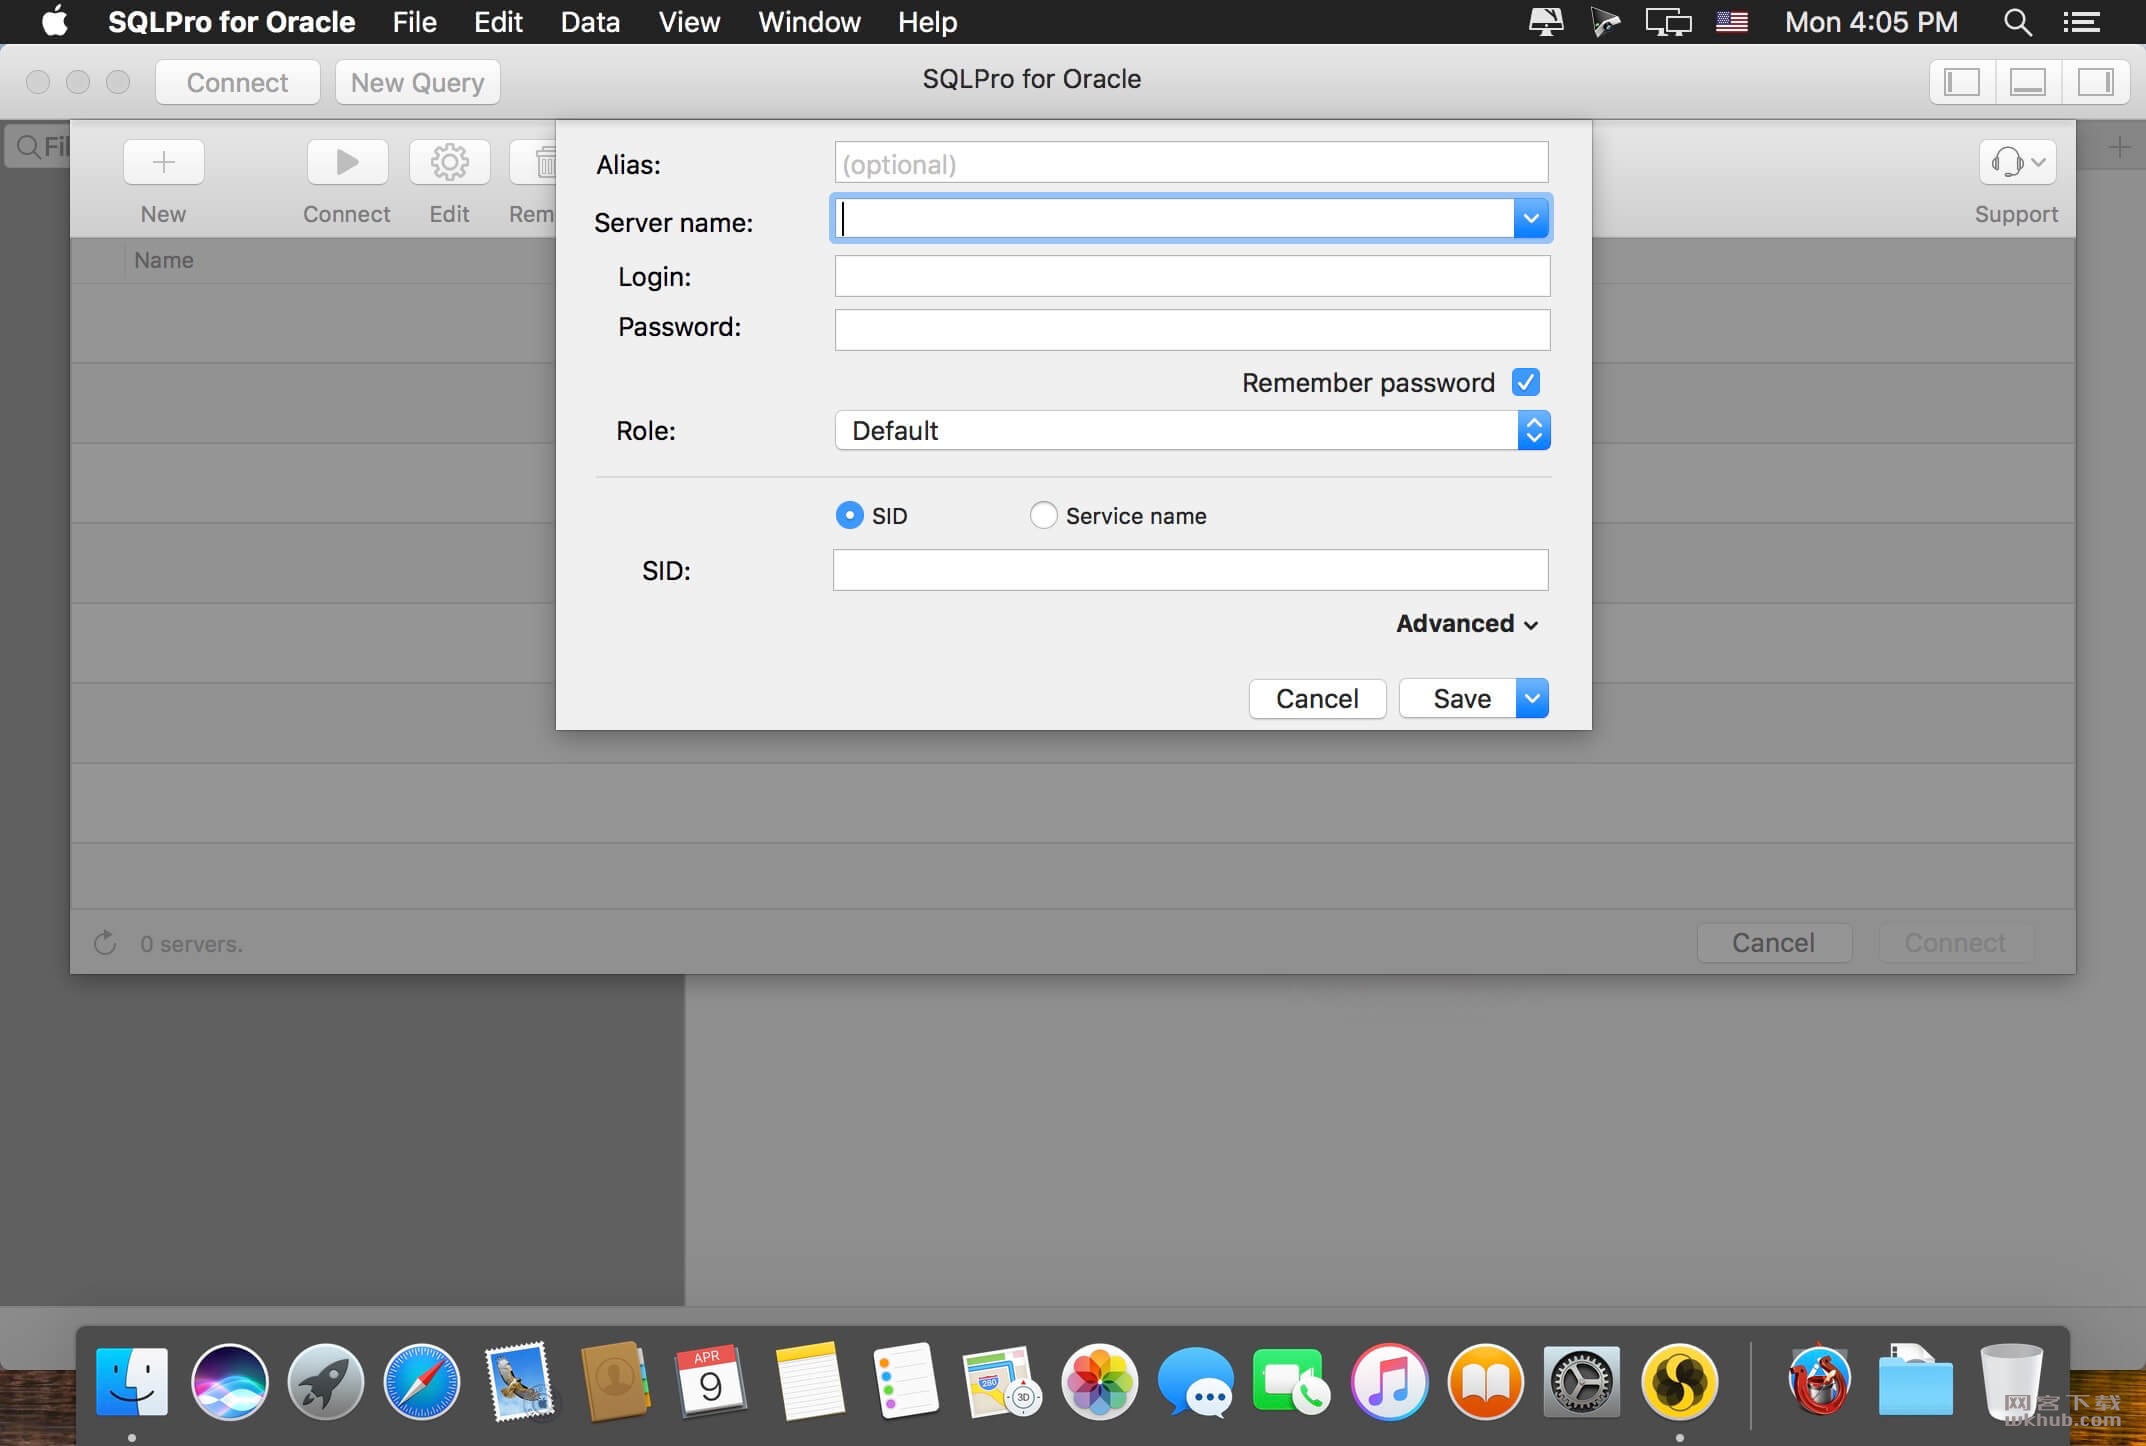Toggle the bottom panel layout icon
The width and height of the screenshot is (2146, 1446).
coord(2028,82)
